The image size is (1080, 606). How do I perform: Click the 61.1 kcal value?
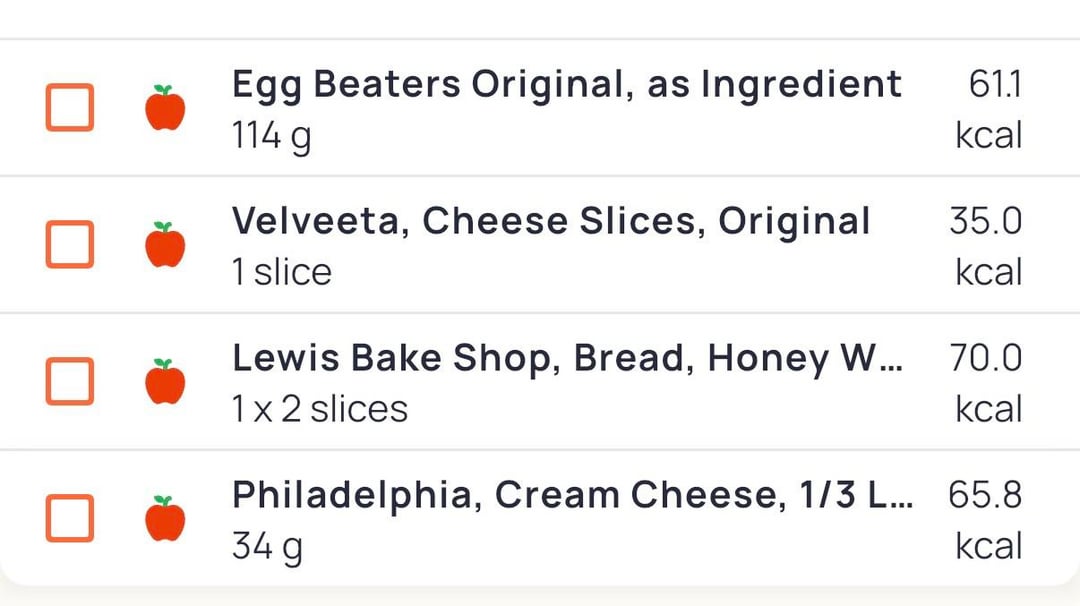point(990,110)
